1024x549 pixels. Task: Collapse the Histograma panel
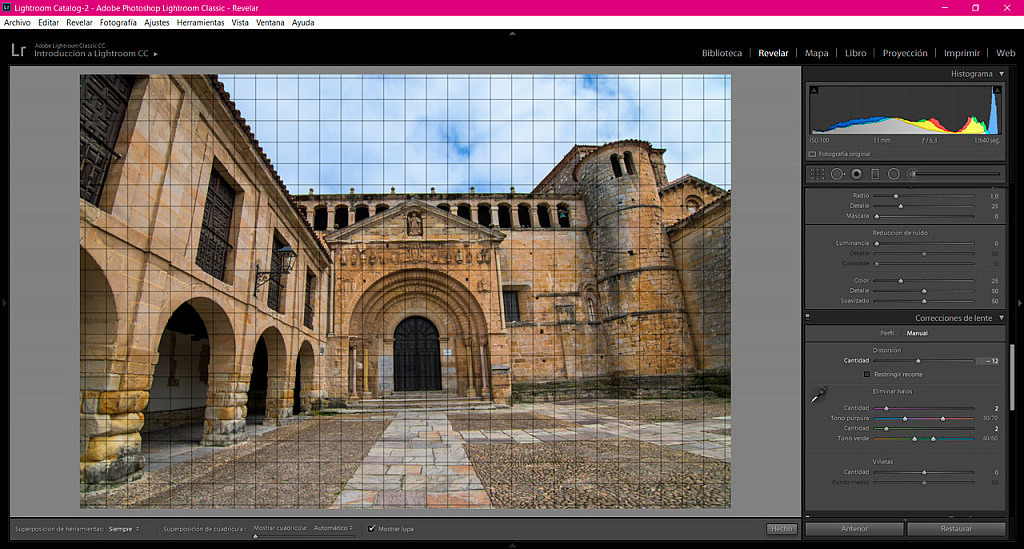coord(1002,74)
